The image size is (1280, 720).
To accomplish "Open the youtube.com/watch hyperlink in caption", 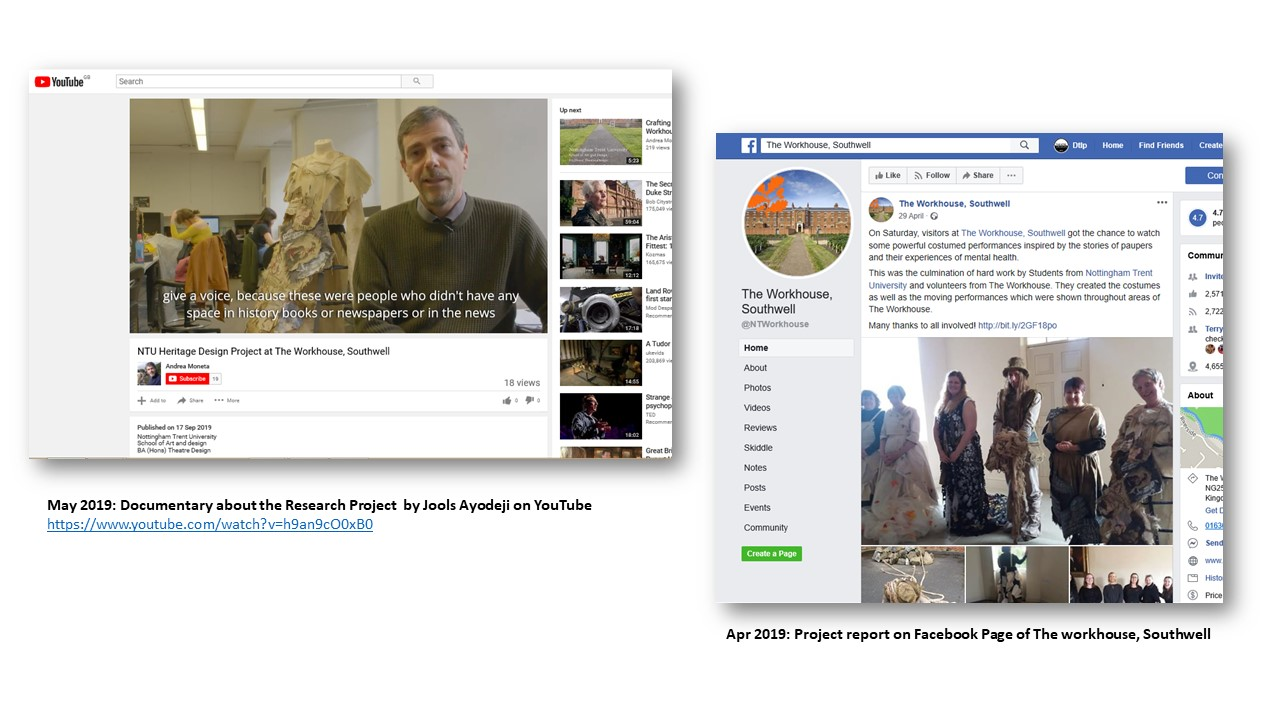I will pyautogui.click(x=210, y=524).
